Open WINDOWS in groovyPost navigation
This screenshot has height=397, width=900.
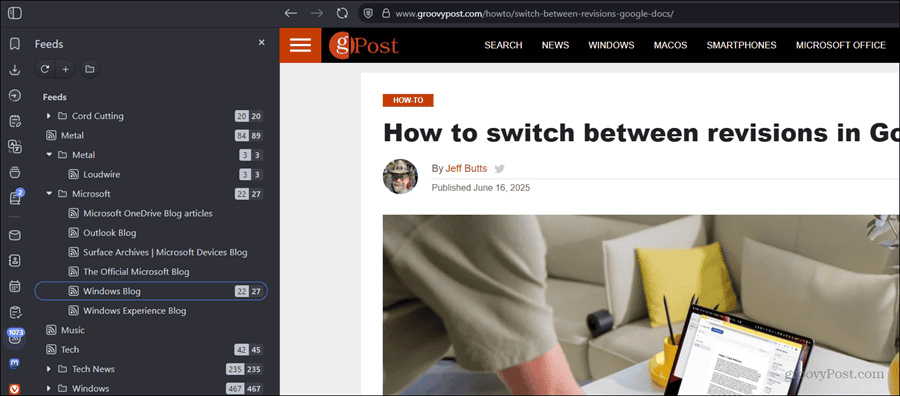[x=611, y=45]
